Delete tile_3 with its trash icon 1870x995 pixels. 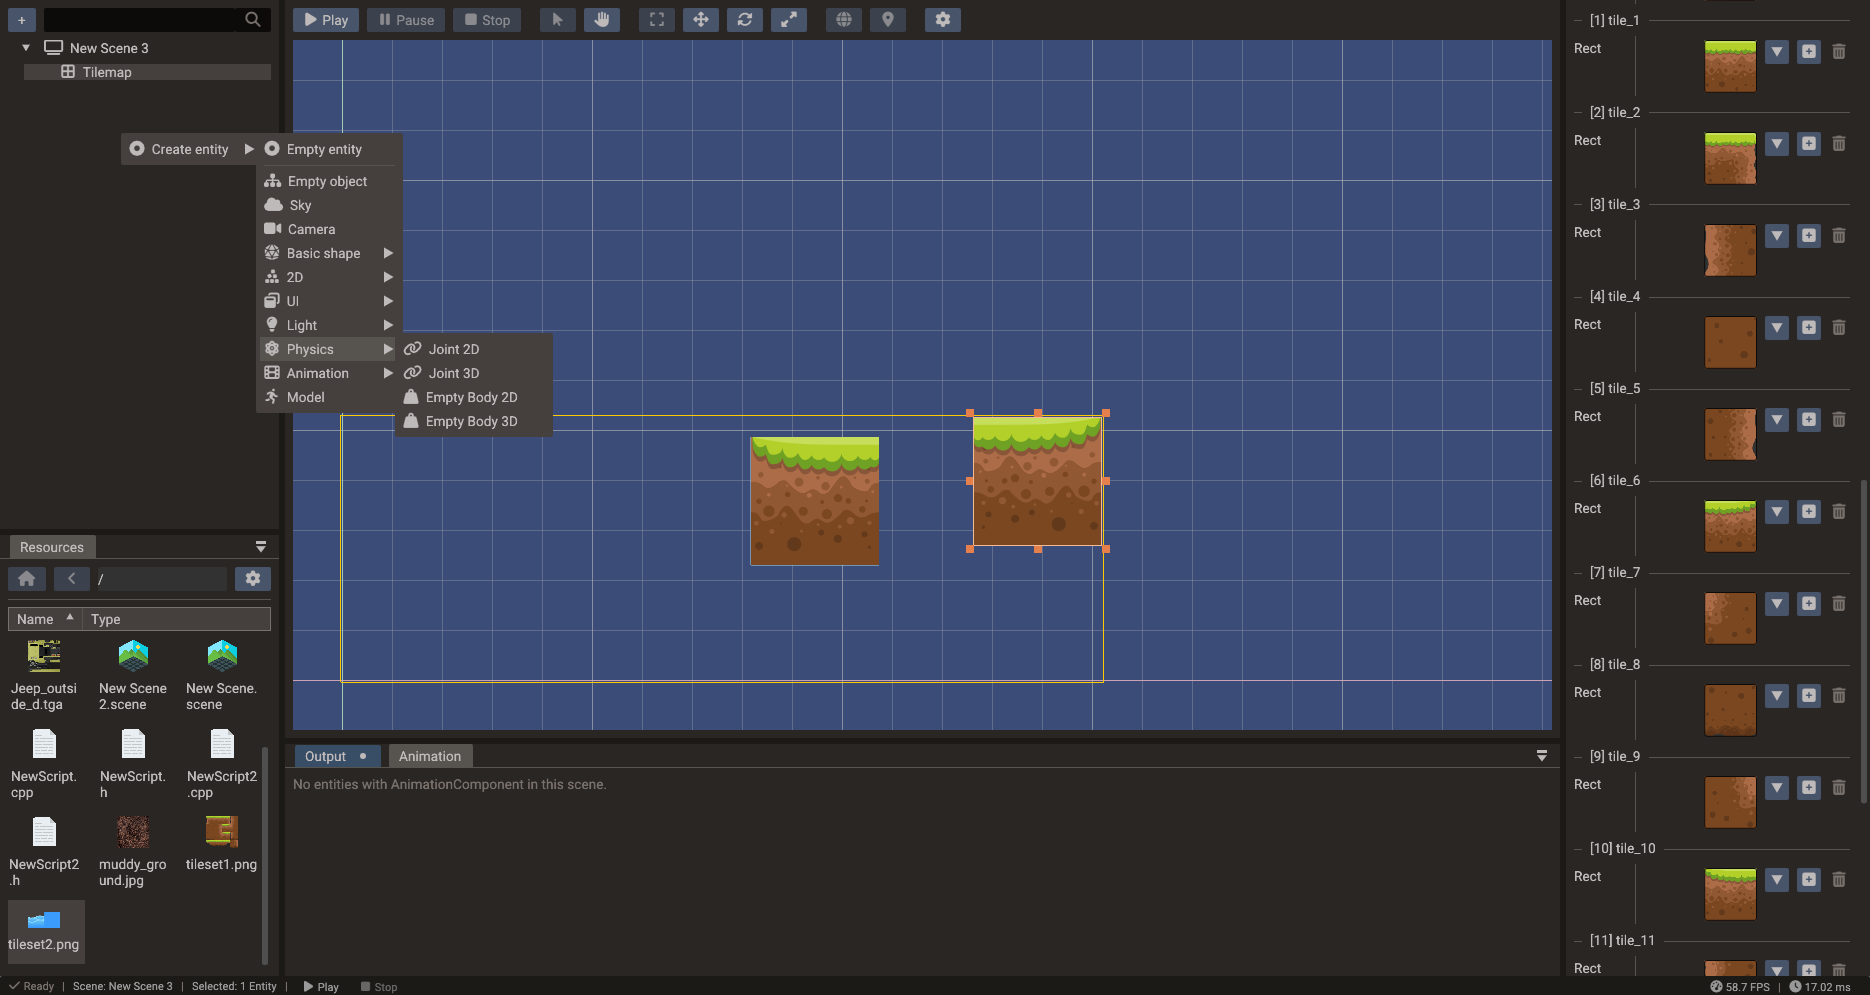click(x=1839, y=235)
